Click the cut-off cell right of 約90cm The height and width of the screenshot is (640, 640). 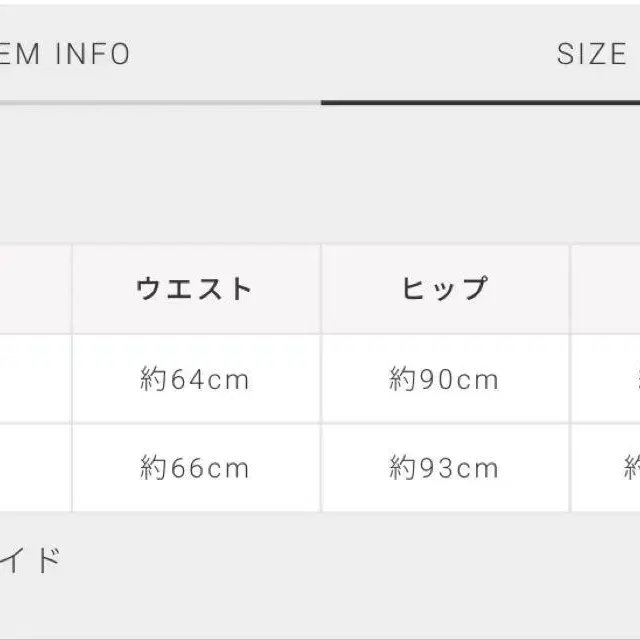[x=606, y=379]
